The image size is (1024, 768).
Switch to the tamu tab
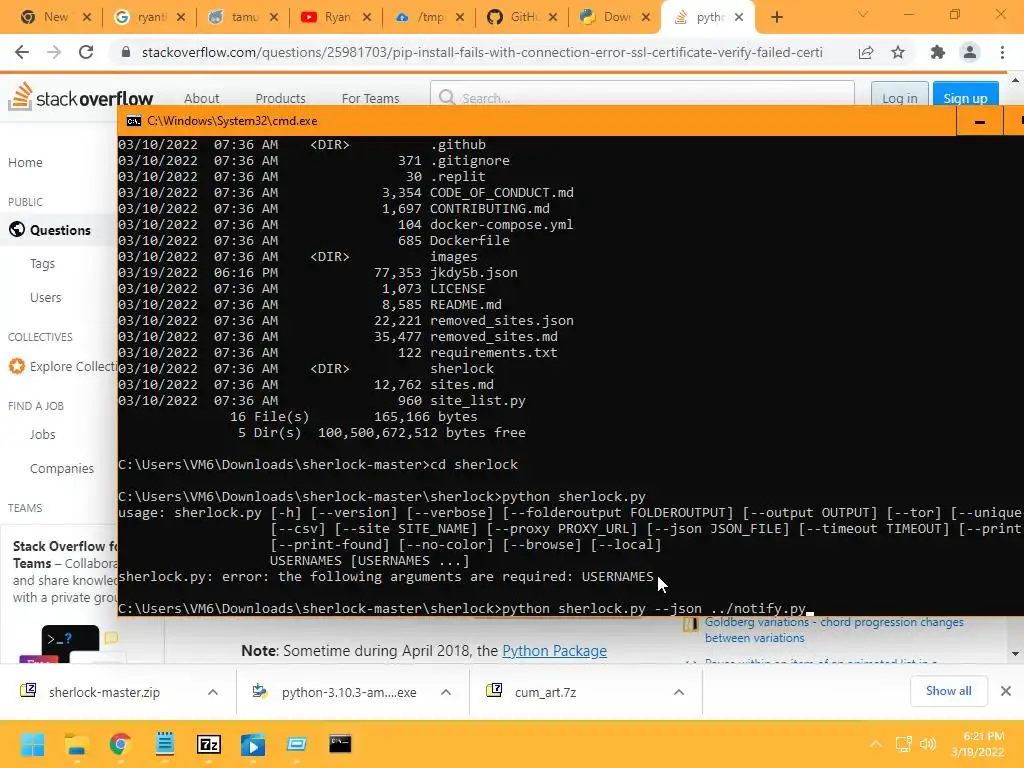(x=244, y=18)
